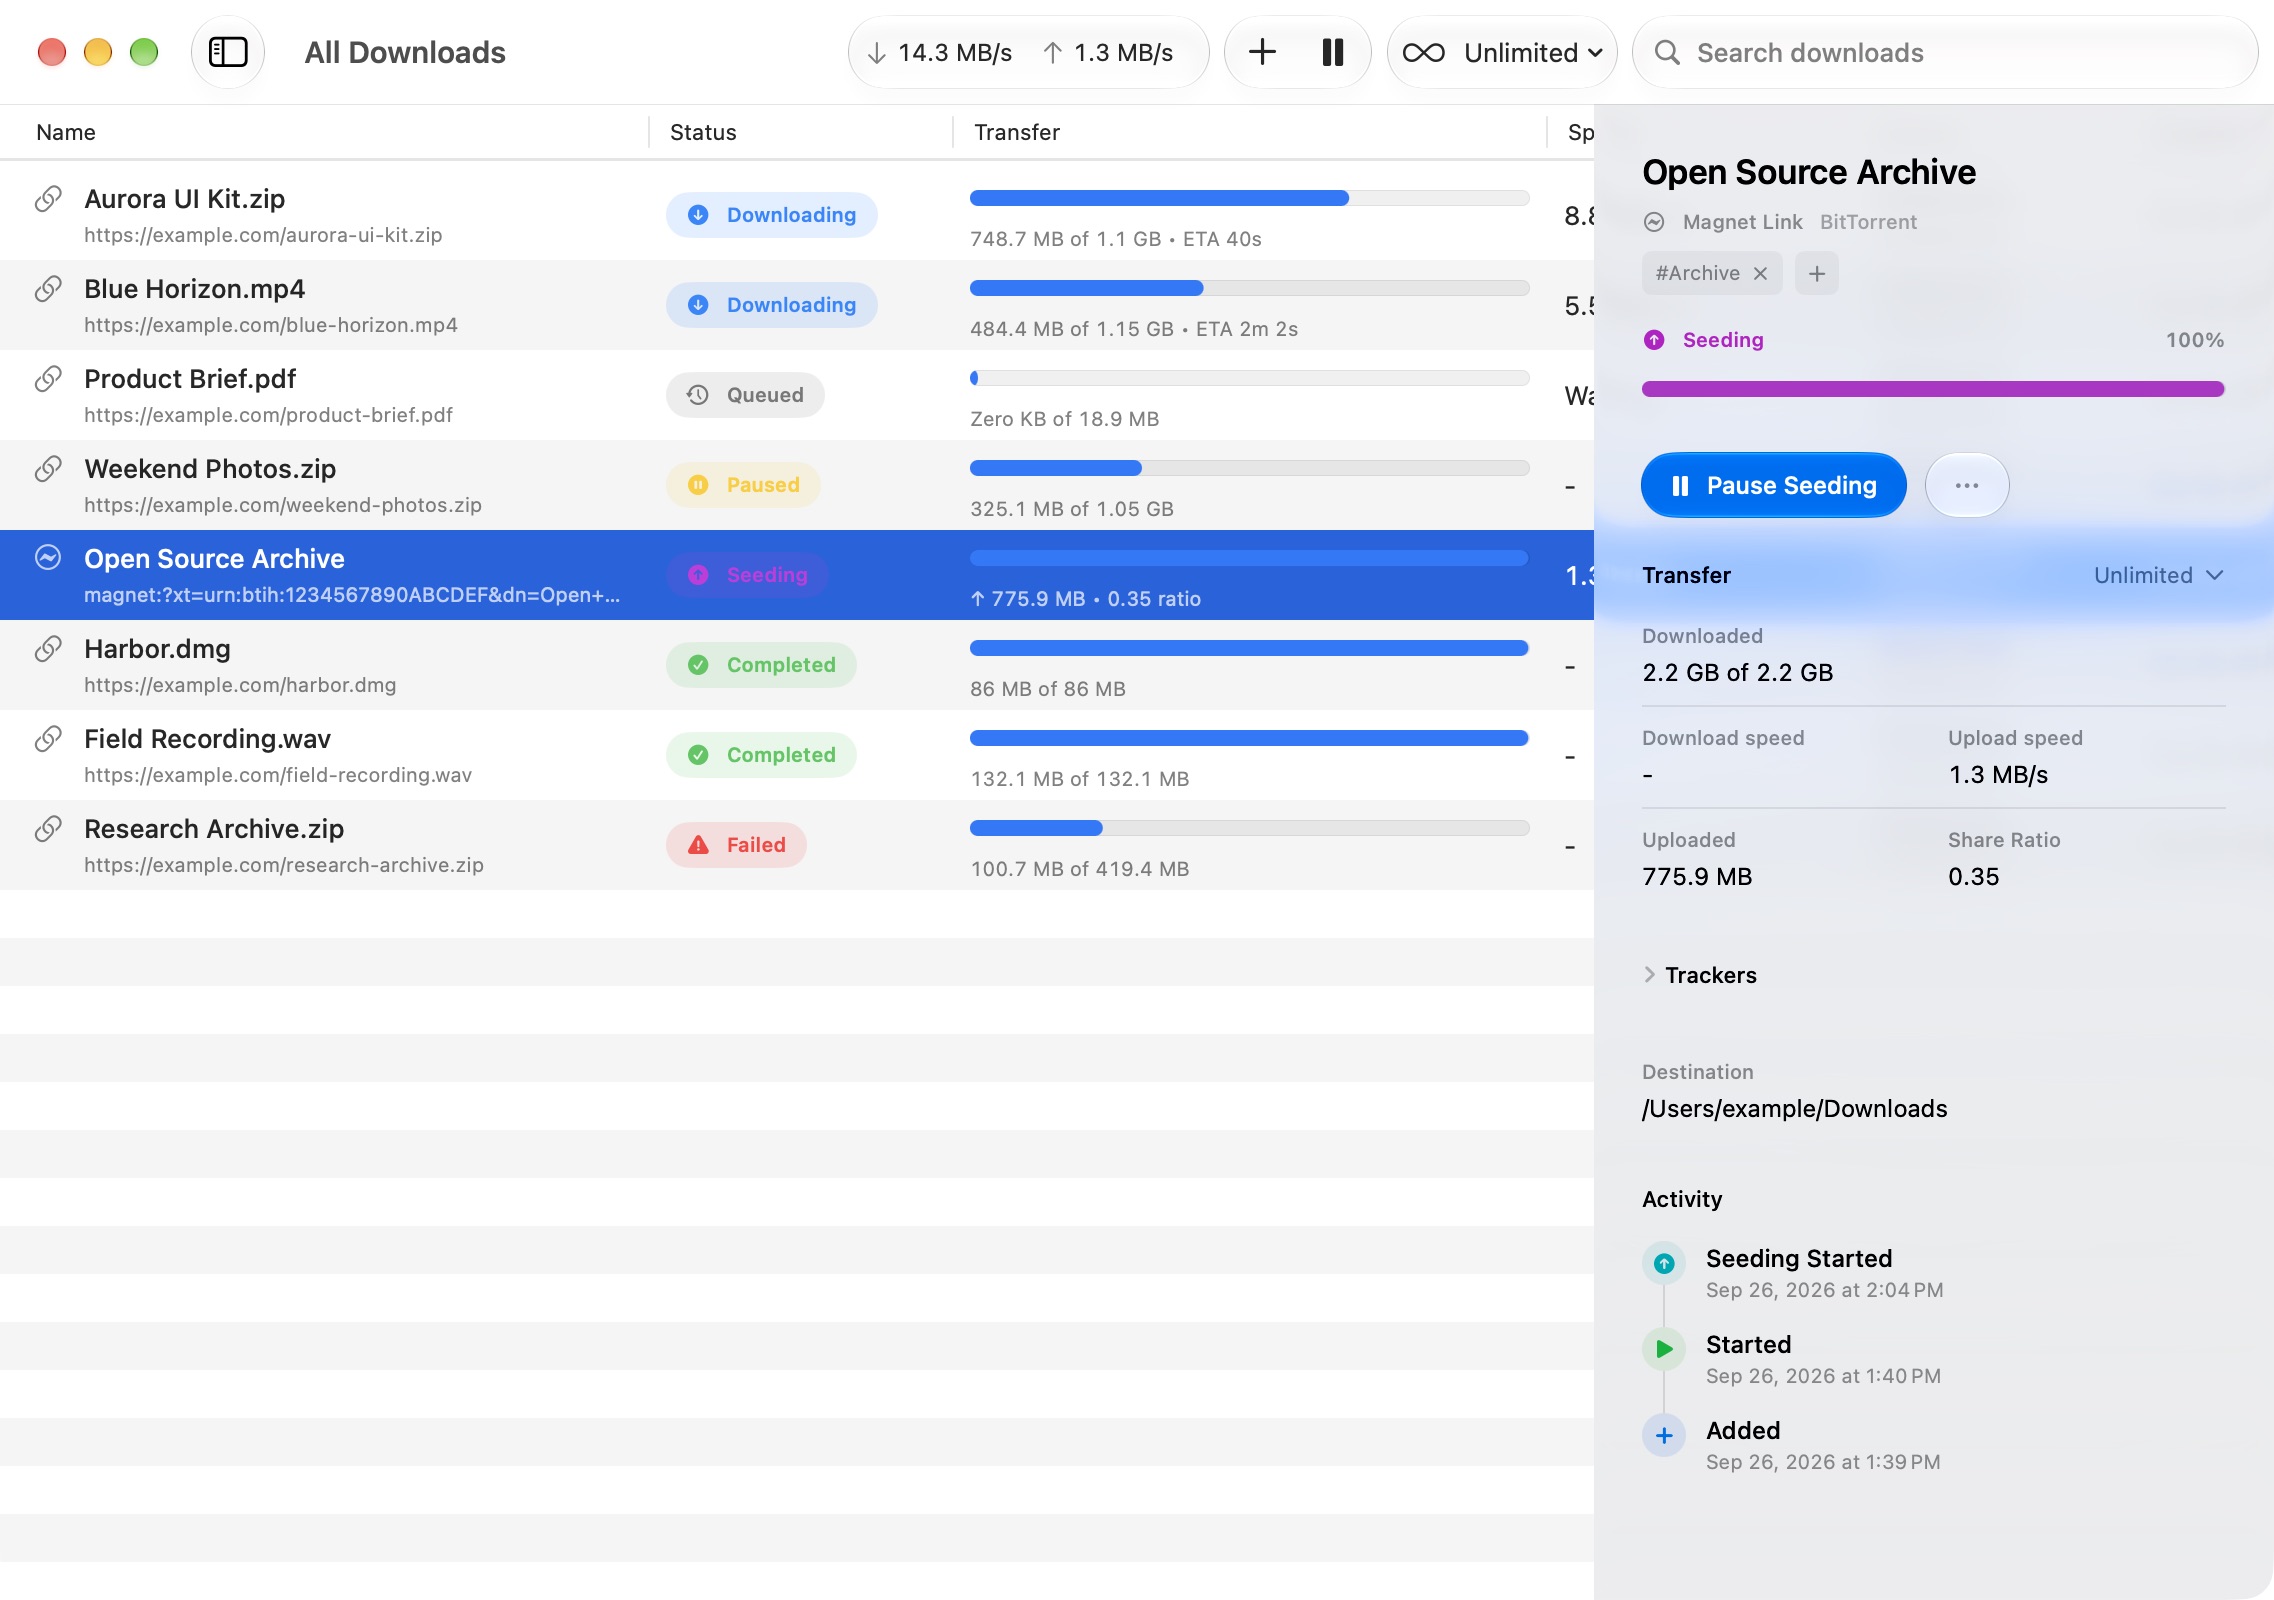The image size is (2274, 1600).
Task: Sort by Name column header
Action: 66,132
